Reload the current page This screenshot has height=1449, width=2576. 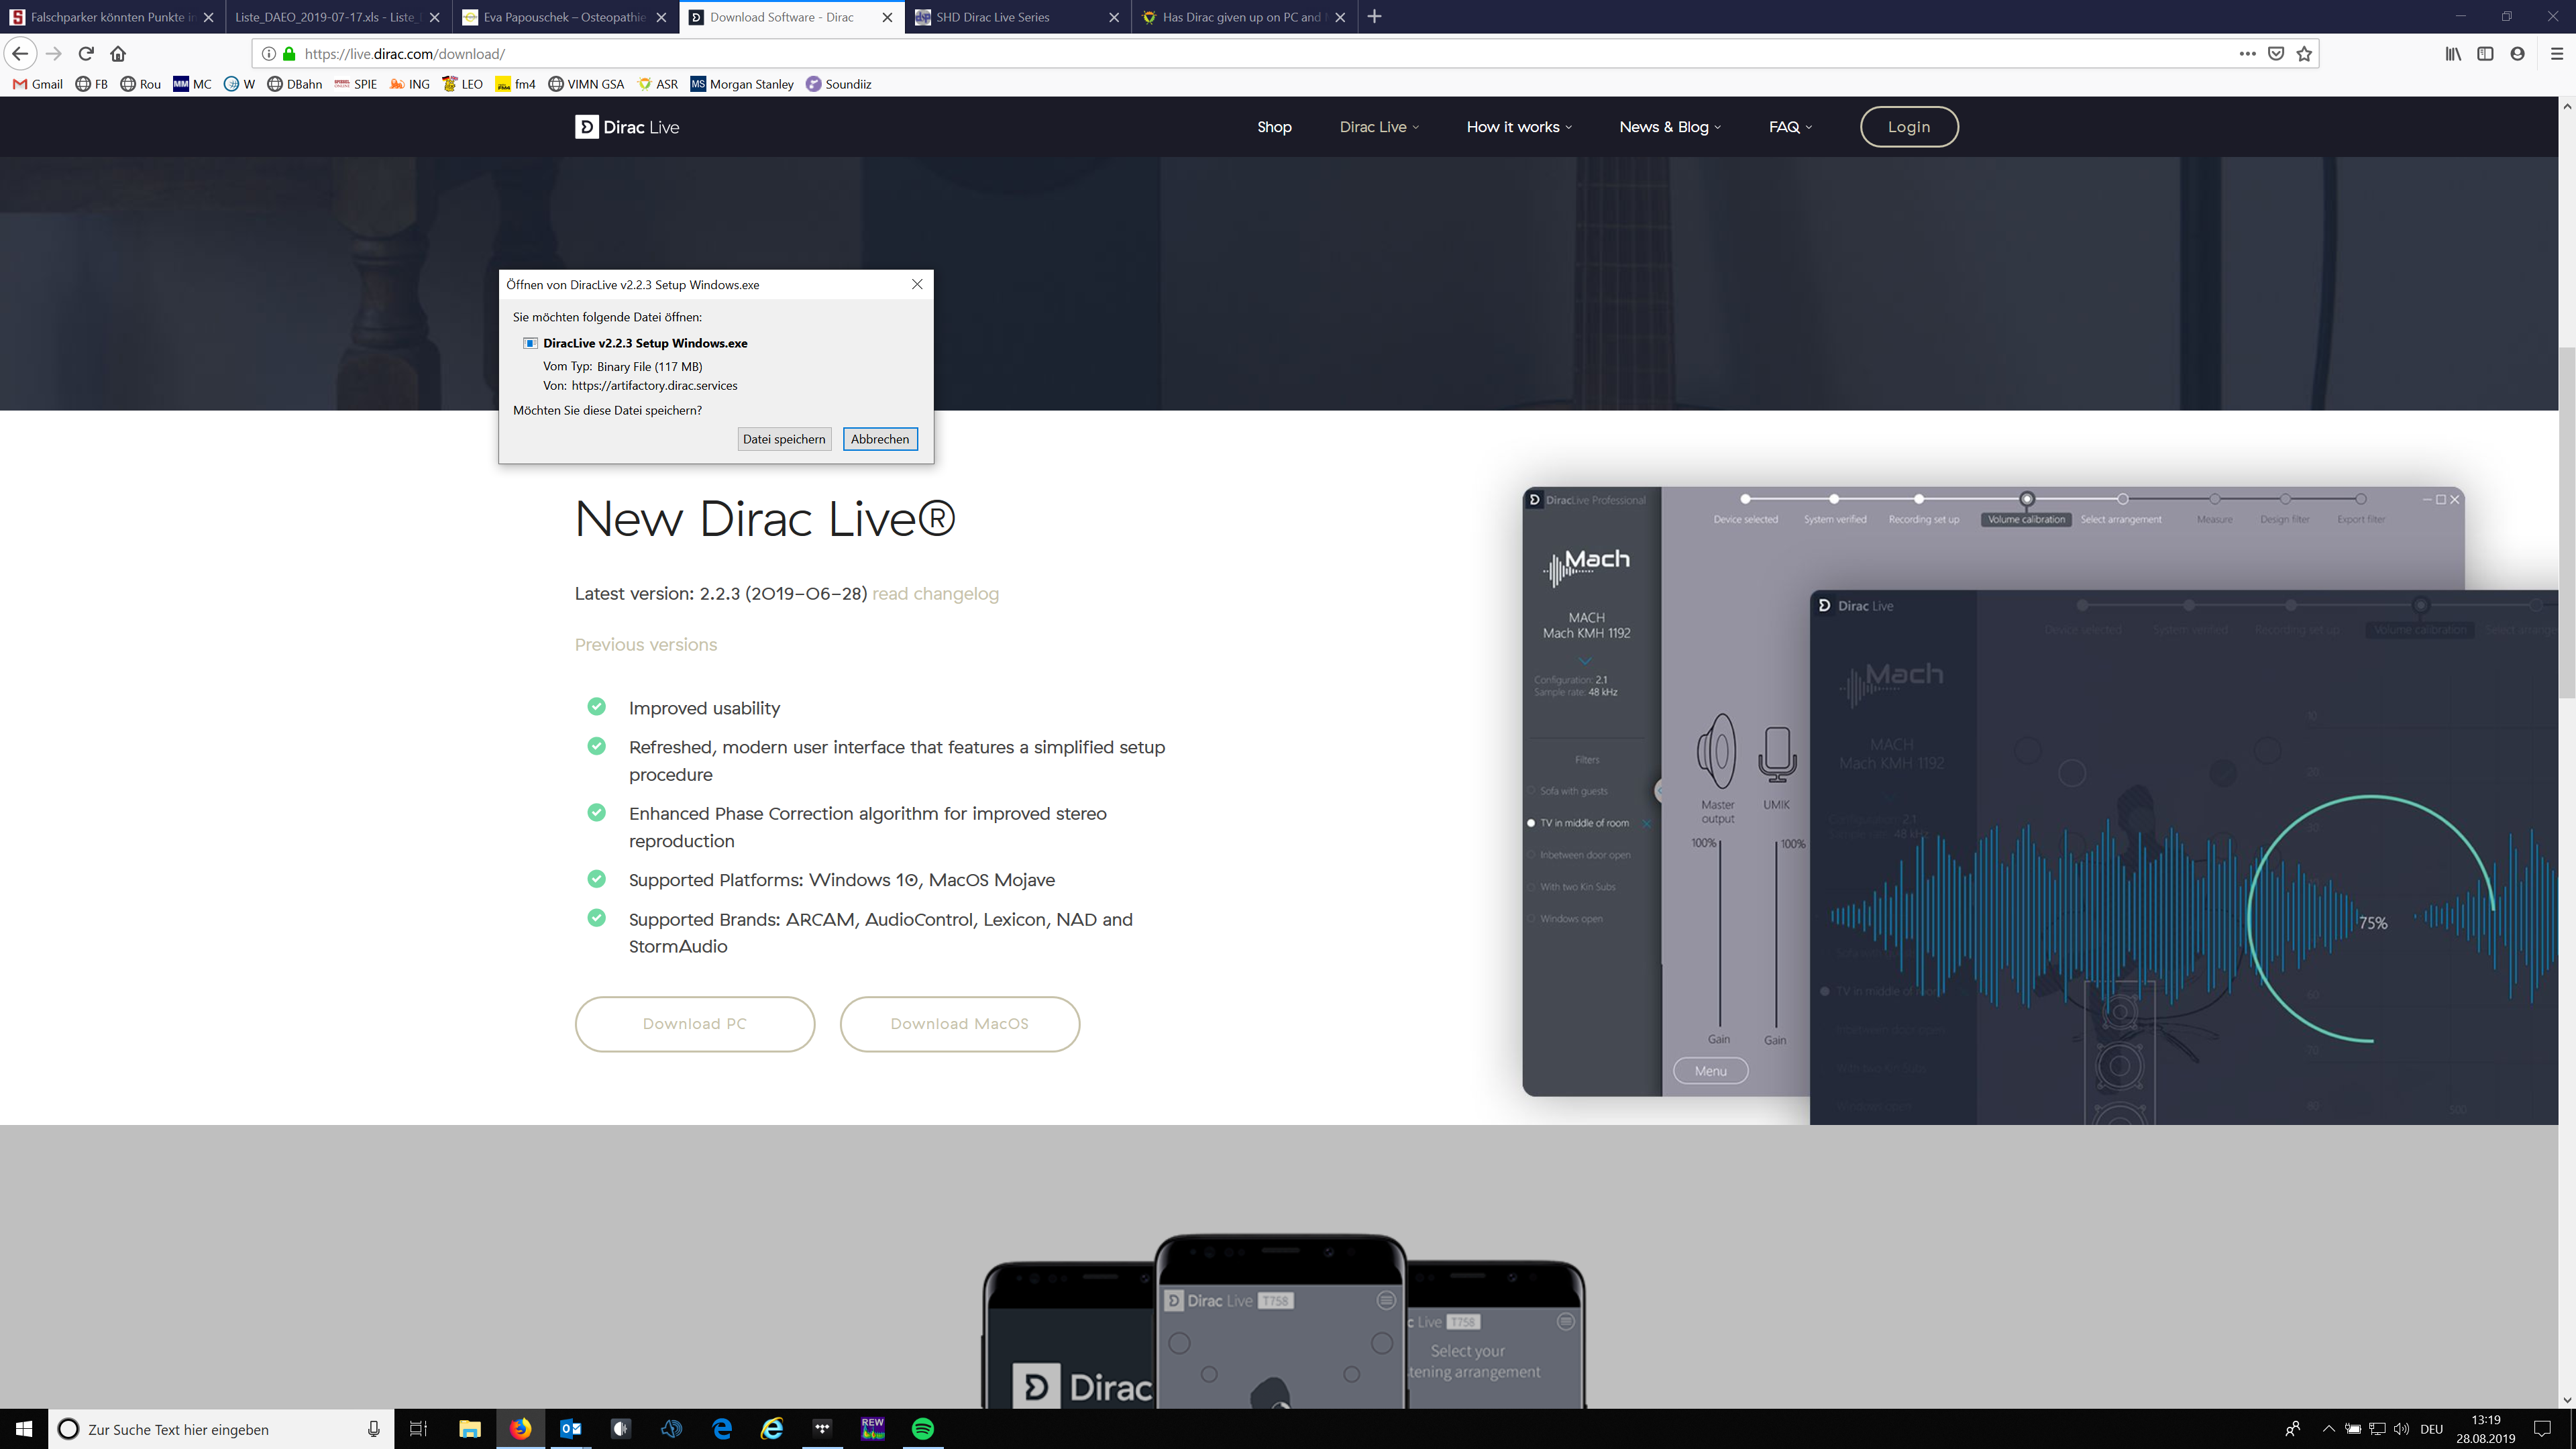pos(86,54)
